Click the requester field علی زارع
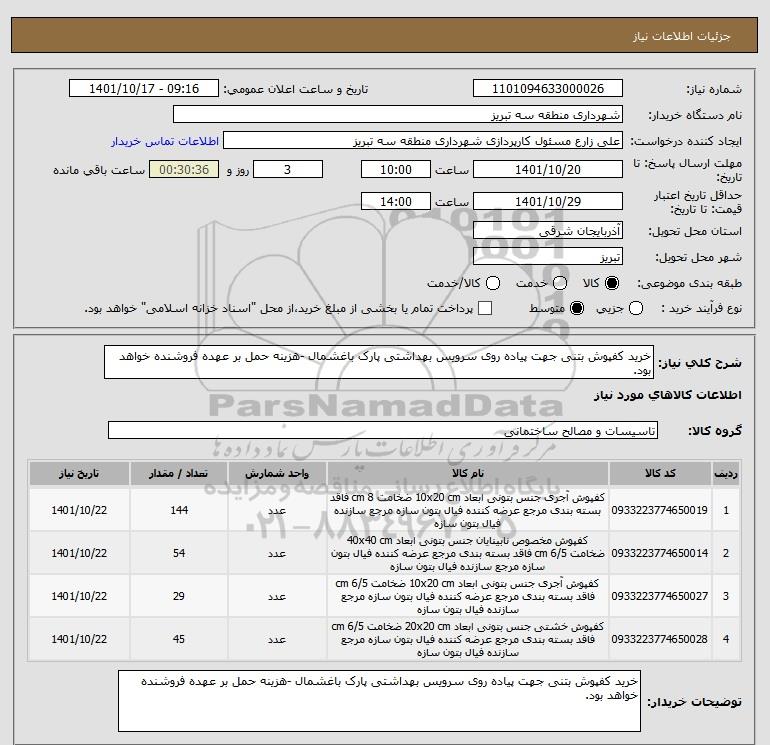 point(423,141)
